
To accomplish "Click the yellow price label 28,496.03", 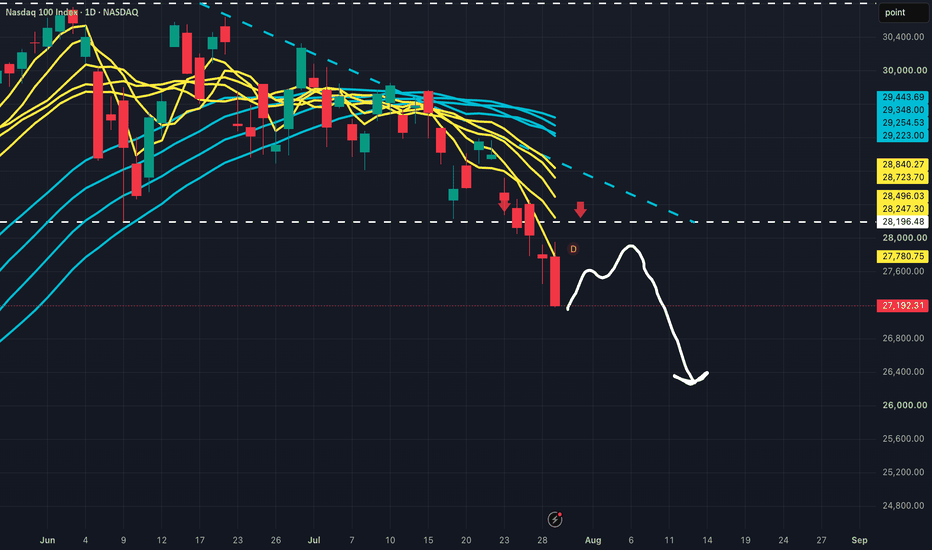I will (902, 196).
